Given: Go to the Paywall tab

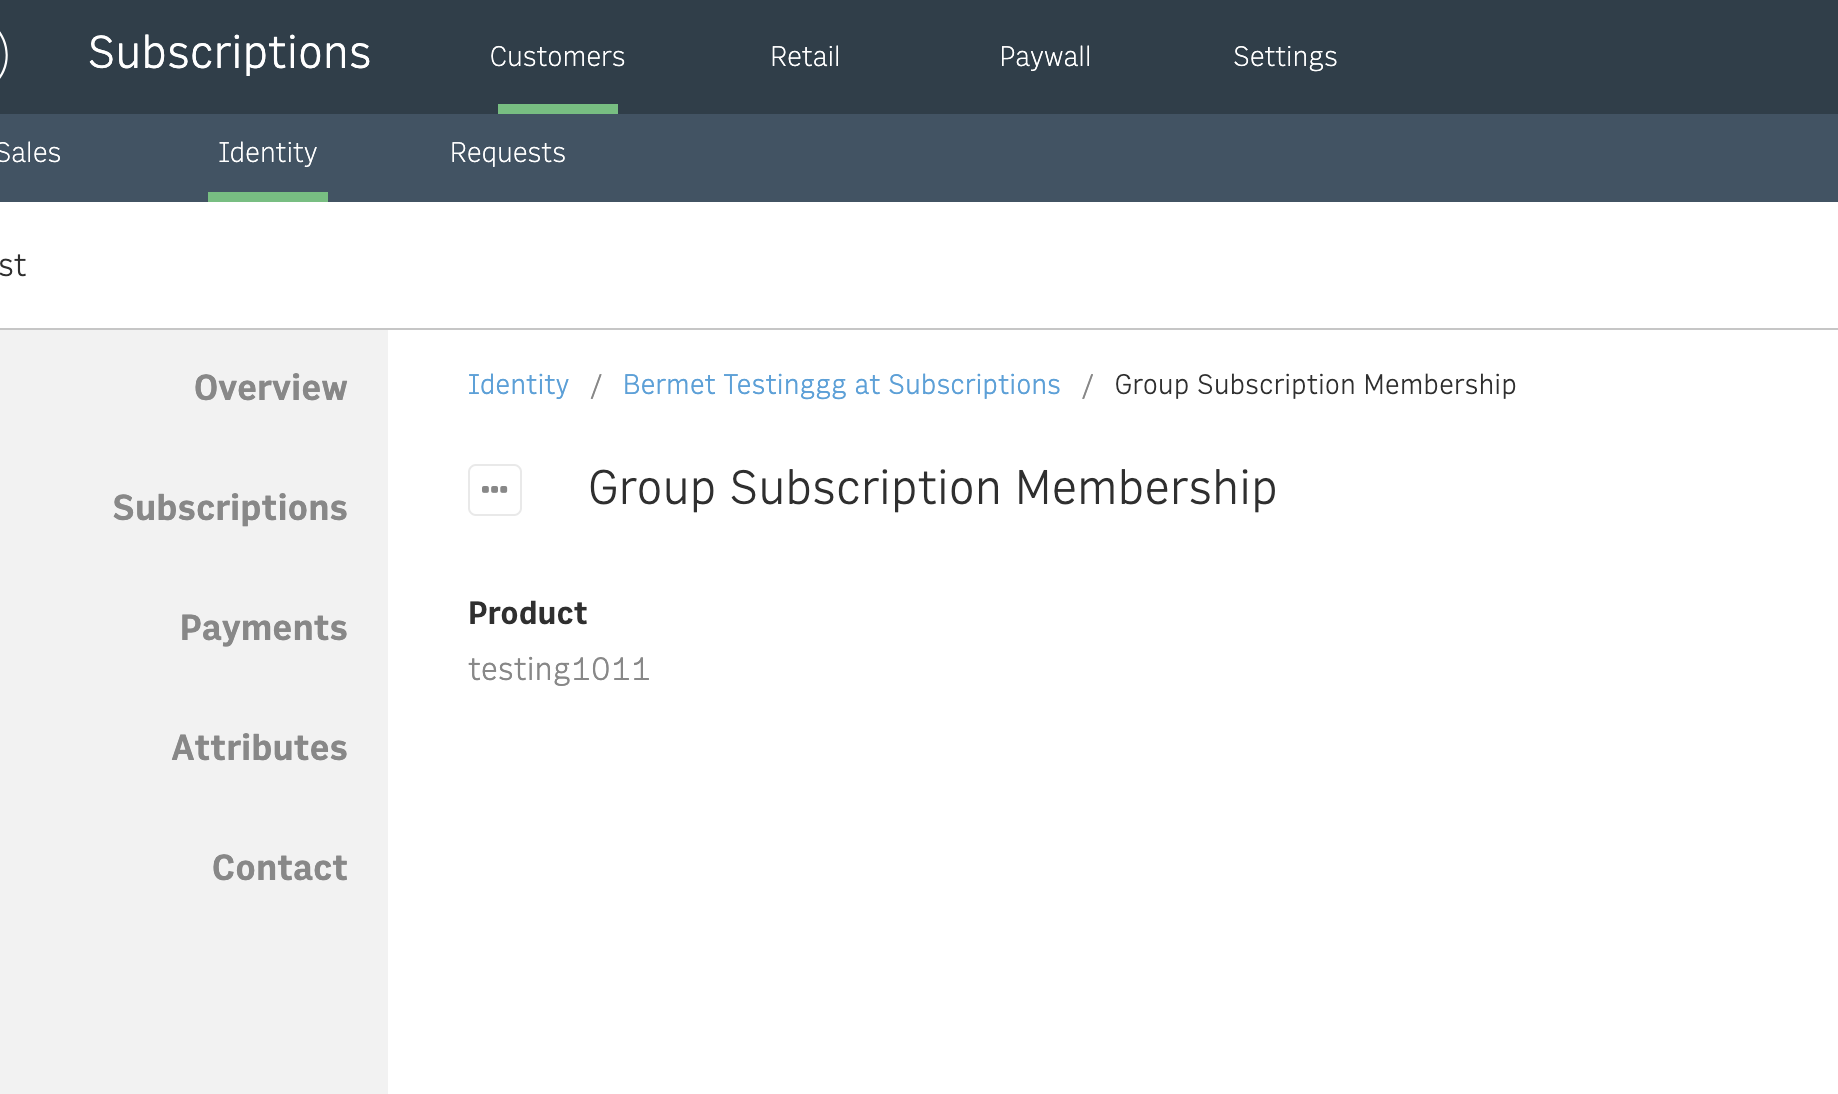Looking at the screenshot, I should pos(1045,57).
